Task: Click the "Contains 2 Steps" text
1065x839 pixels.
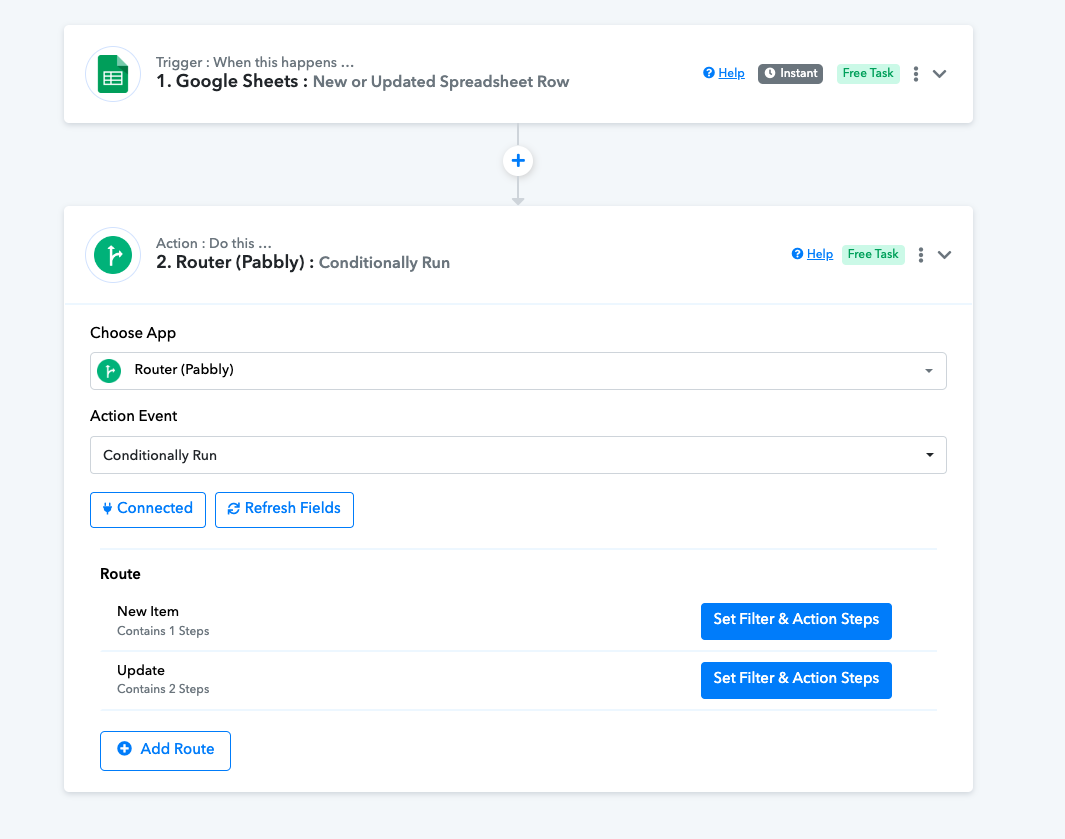Action: click(x=163, y=689)
